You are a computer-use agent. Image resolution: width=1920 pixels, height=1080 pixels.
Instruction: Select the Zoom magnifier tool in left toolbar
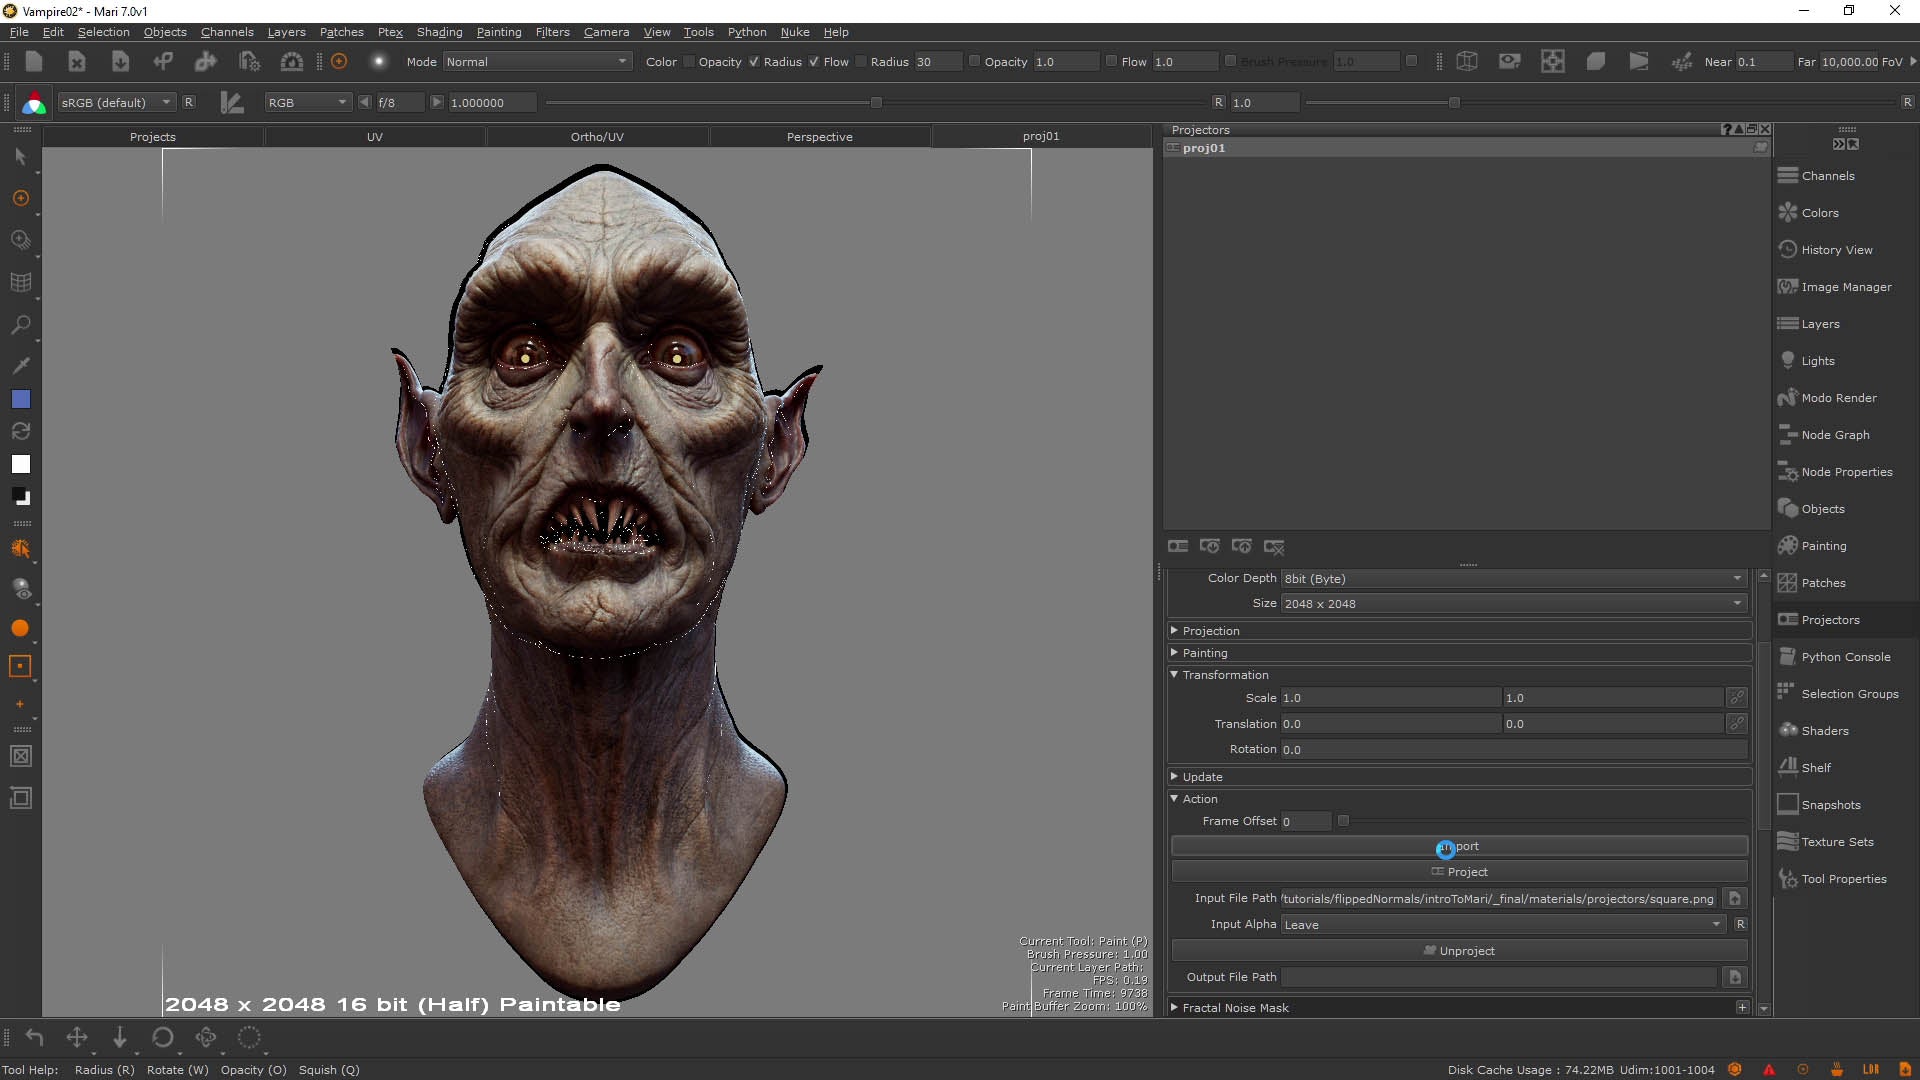tap(20, 325)
